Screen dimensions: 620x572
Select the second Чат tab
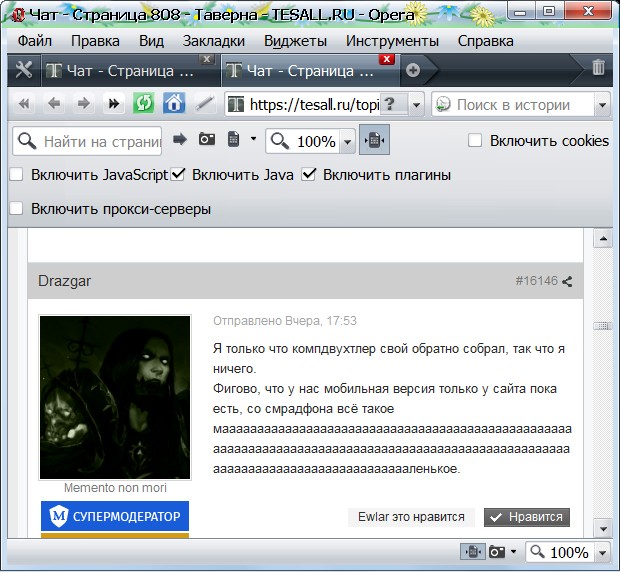[x=310, y=71]
